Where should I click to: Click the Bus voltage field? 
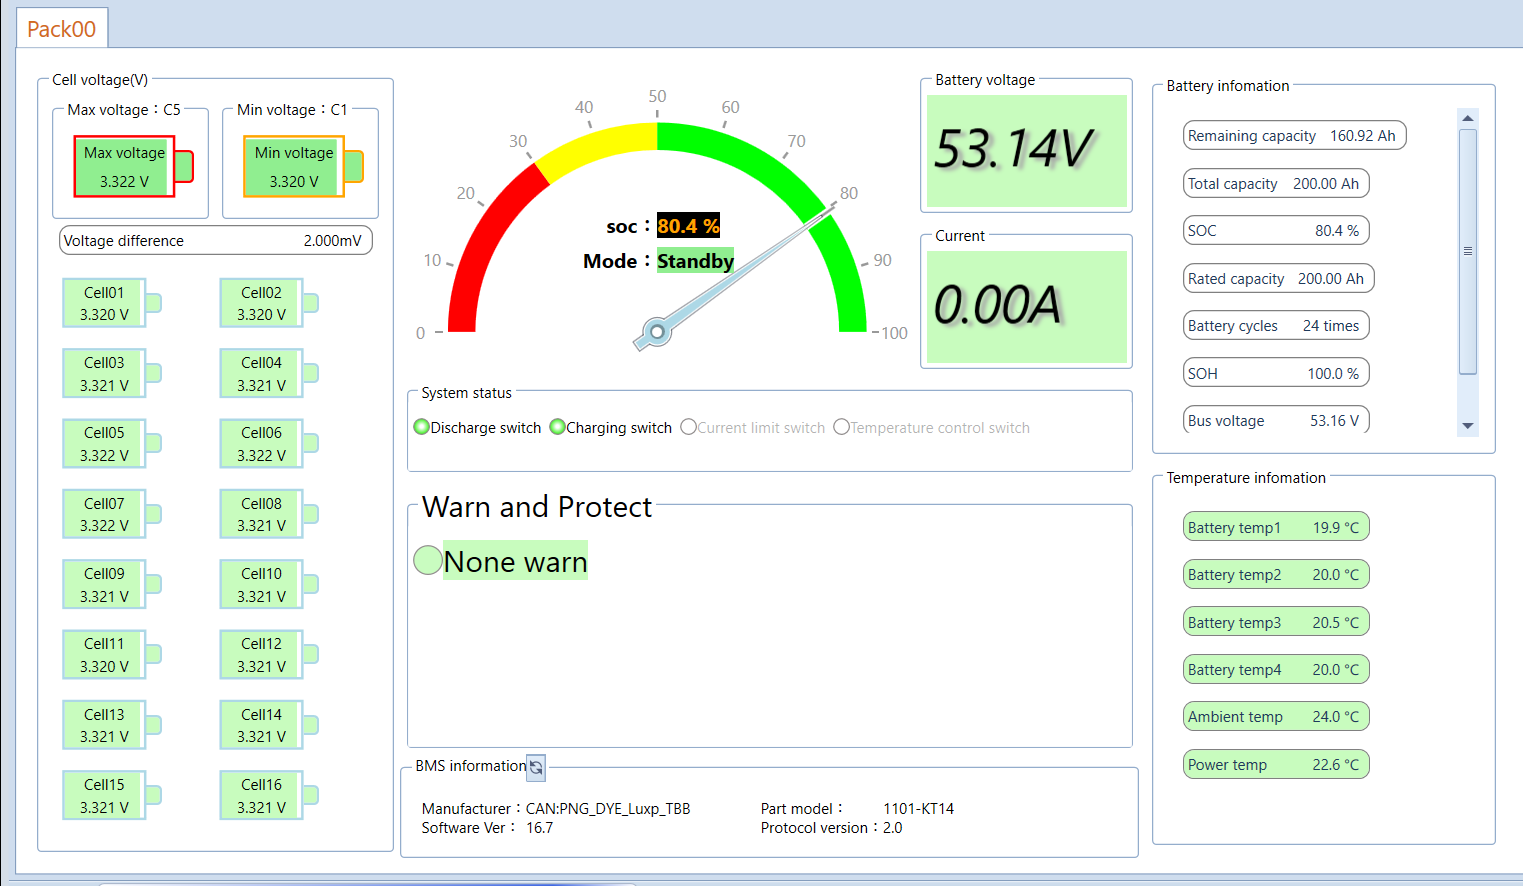tap(1276, 420)
